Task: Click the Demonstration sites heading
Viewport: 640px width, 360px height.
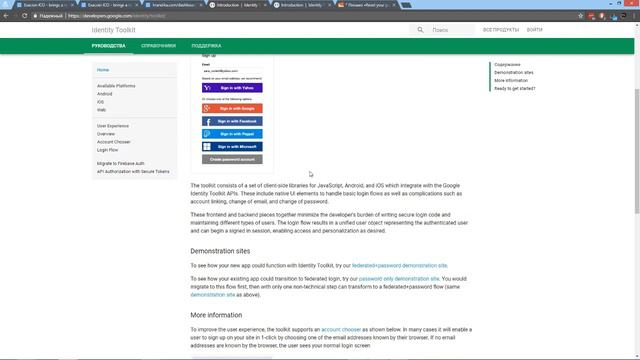Action: [220, 251]
